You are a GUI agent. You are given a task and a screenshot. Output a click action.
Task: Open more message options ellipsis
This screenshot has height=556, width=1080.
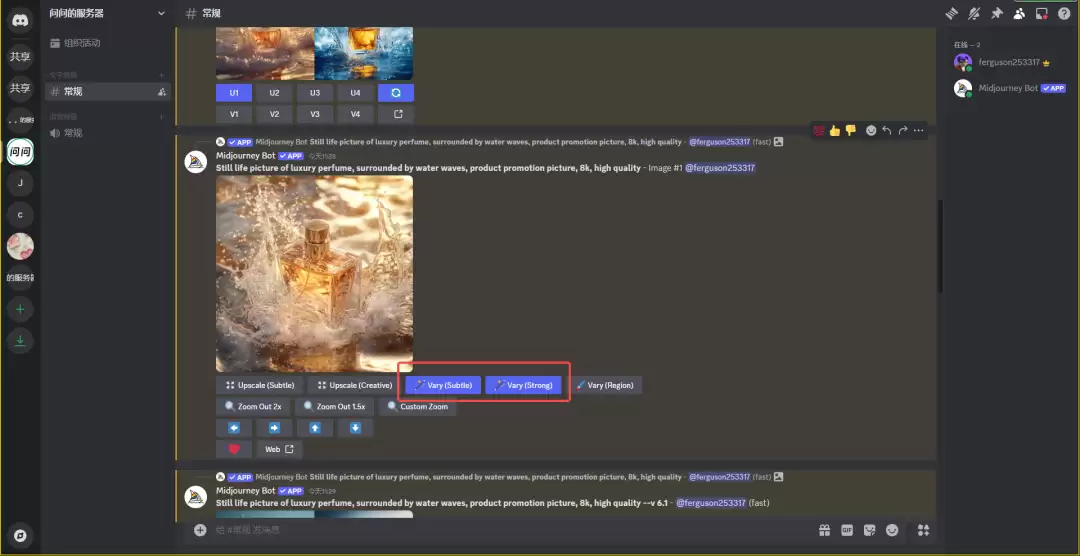click(918, 130)
